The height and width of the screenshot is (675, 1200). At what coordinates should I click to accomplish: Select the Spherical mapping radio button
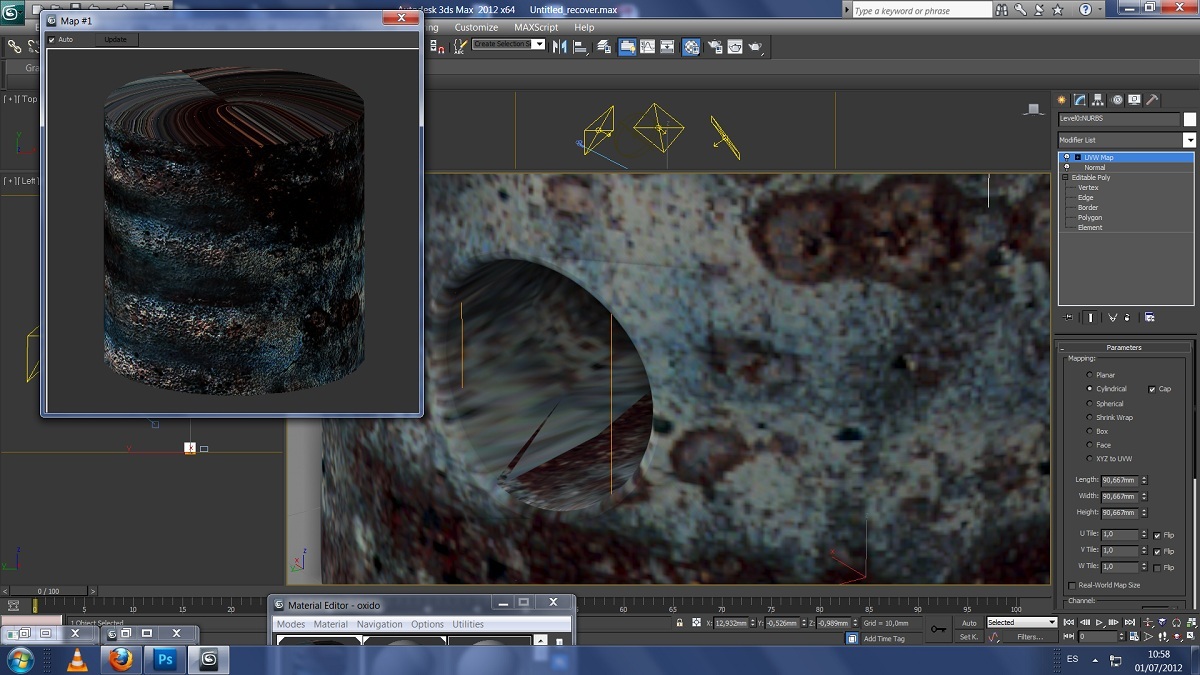click(1090, 404)
